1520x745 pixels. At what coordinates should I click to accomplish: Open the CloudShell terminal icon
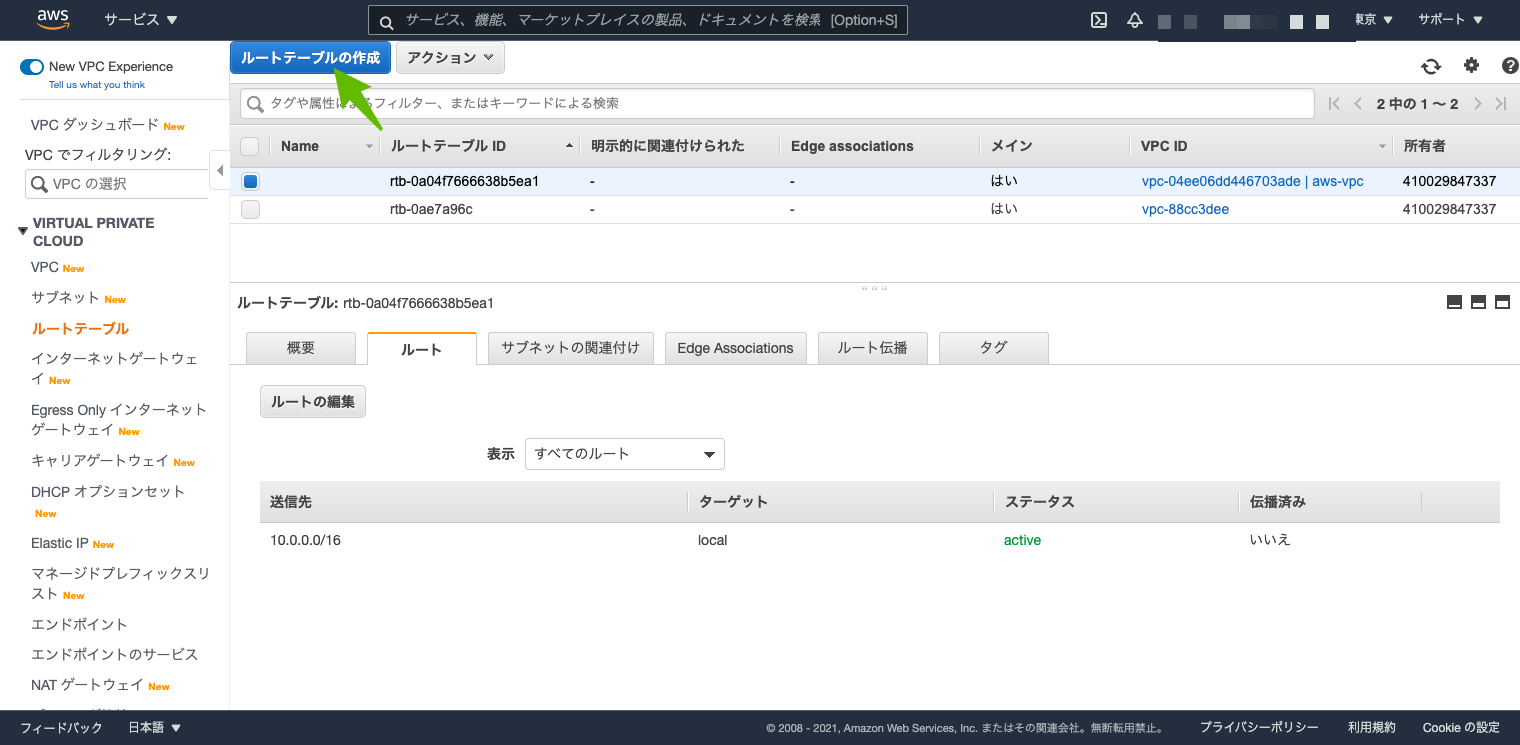click(x=1098, y=20)
